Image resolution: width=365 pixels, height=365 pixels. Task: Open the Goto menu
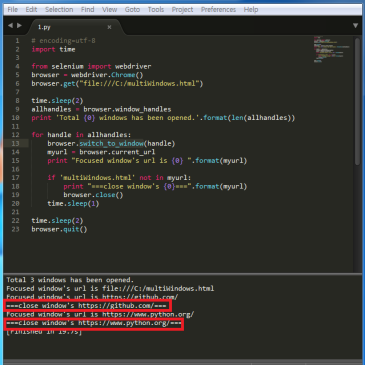tap(132, 10)
